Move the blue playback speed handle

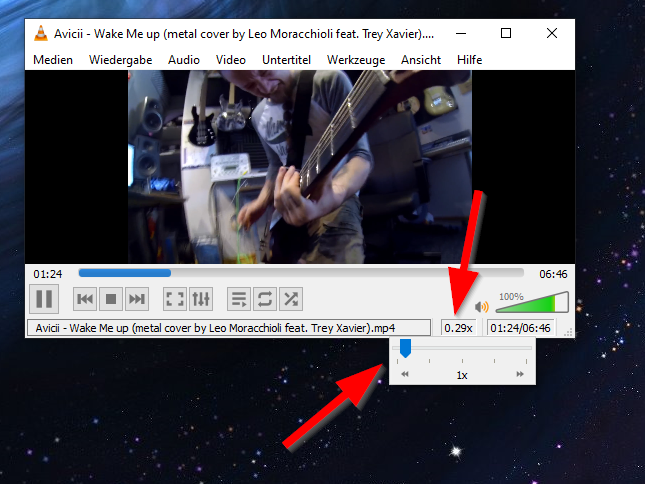click(x=405, y=348)
